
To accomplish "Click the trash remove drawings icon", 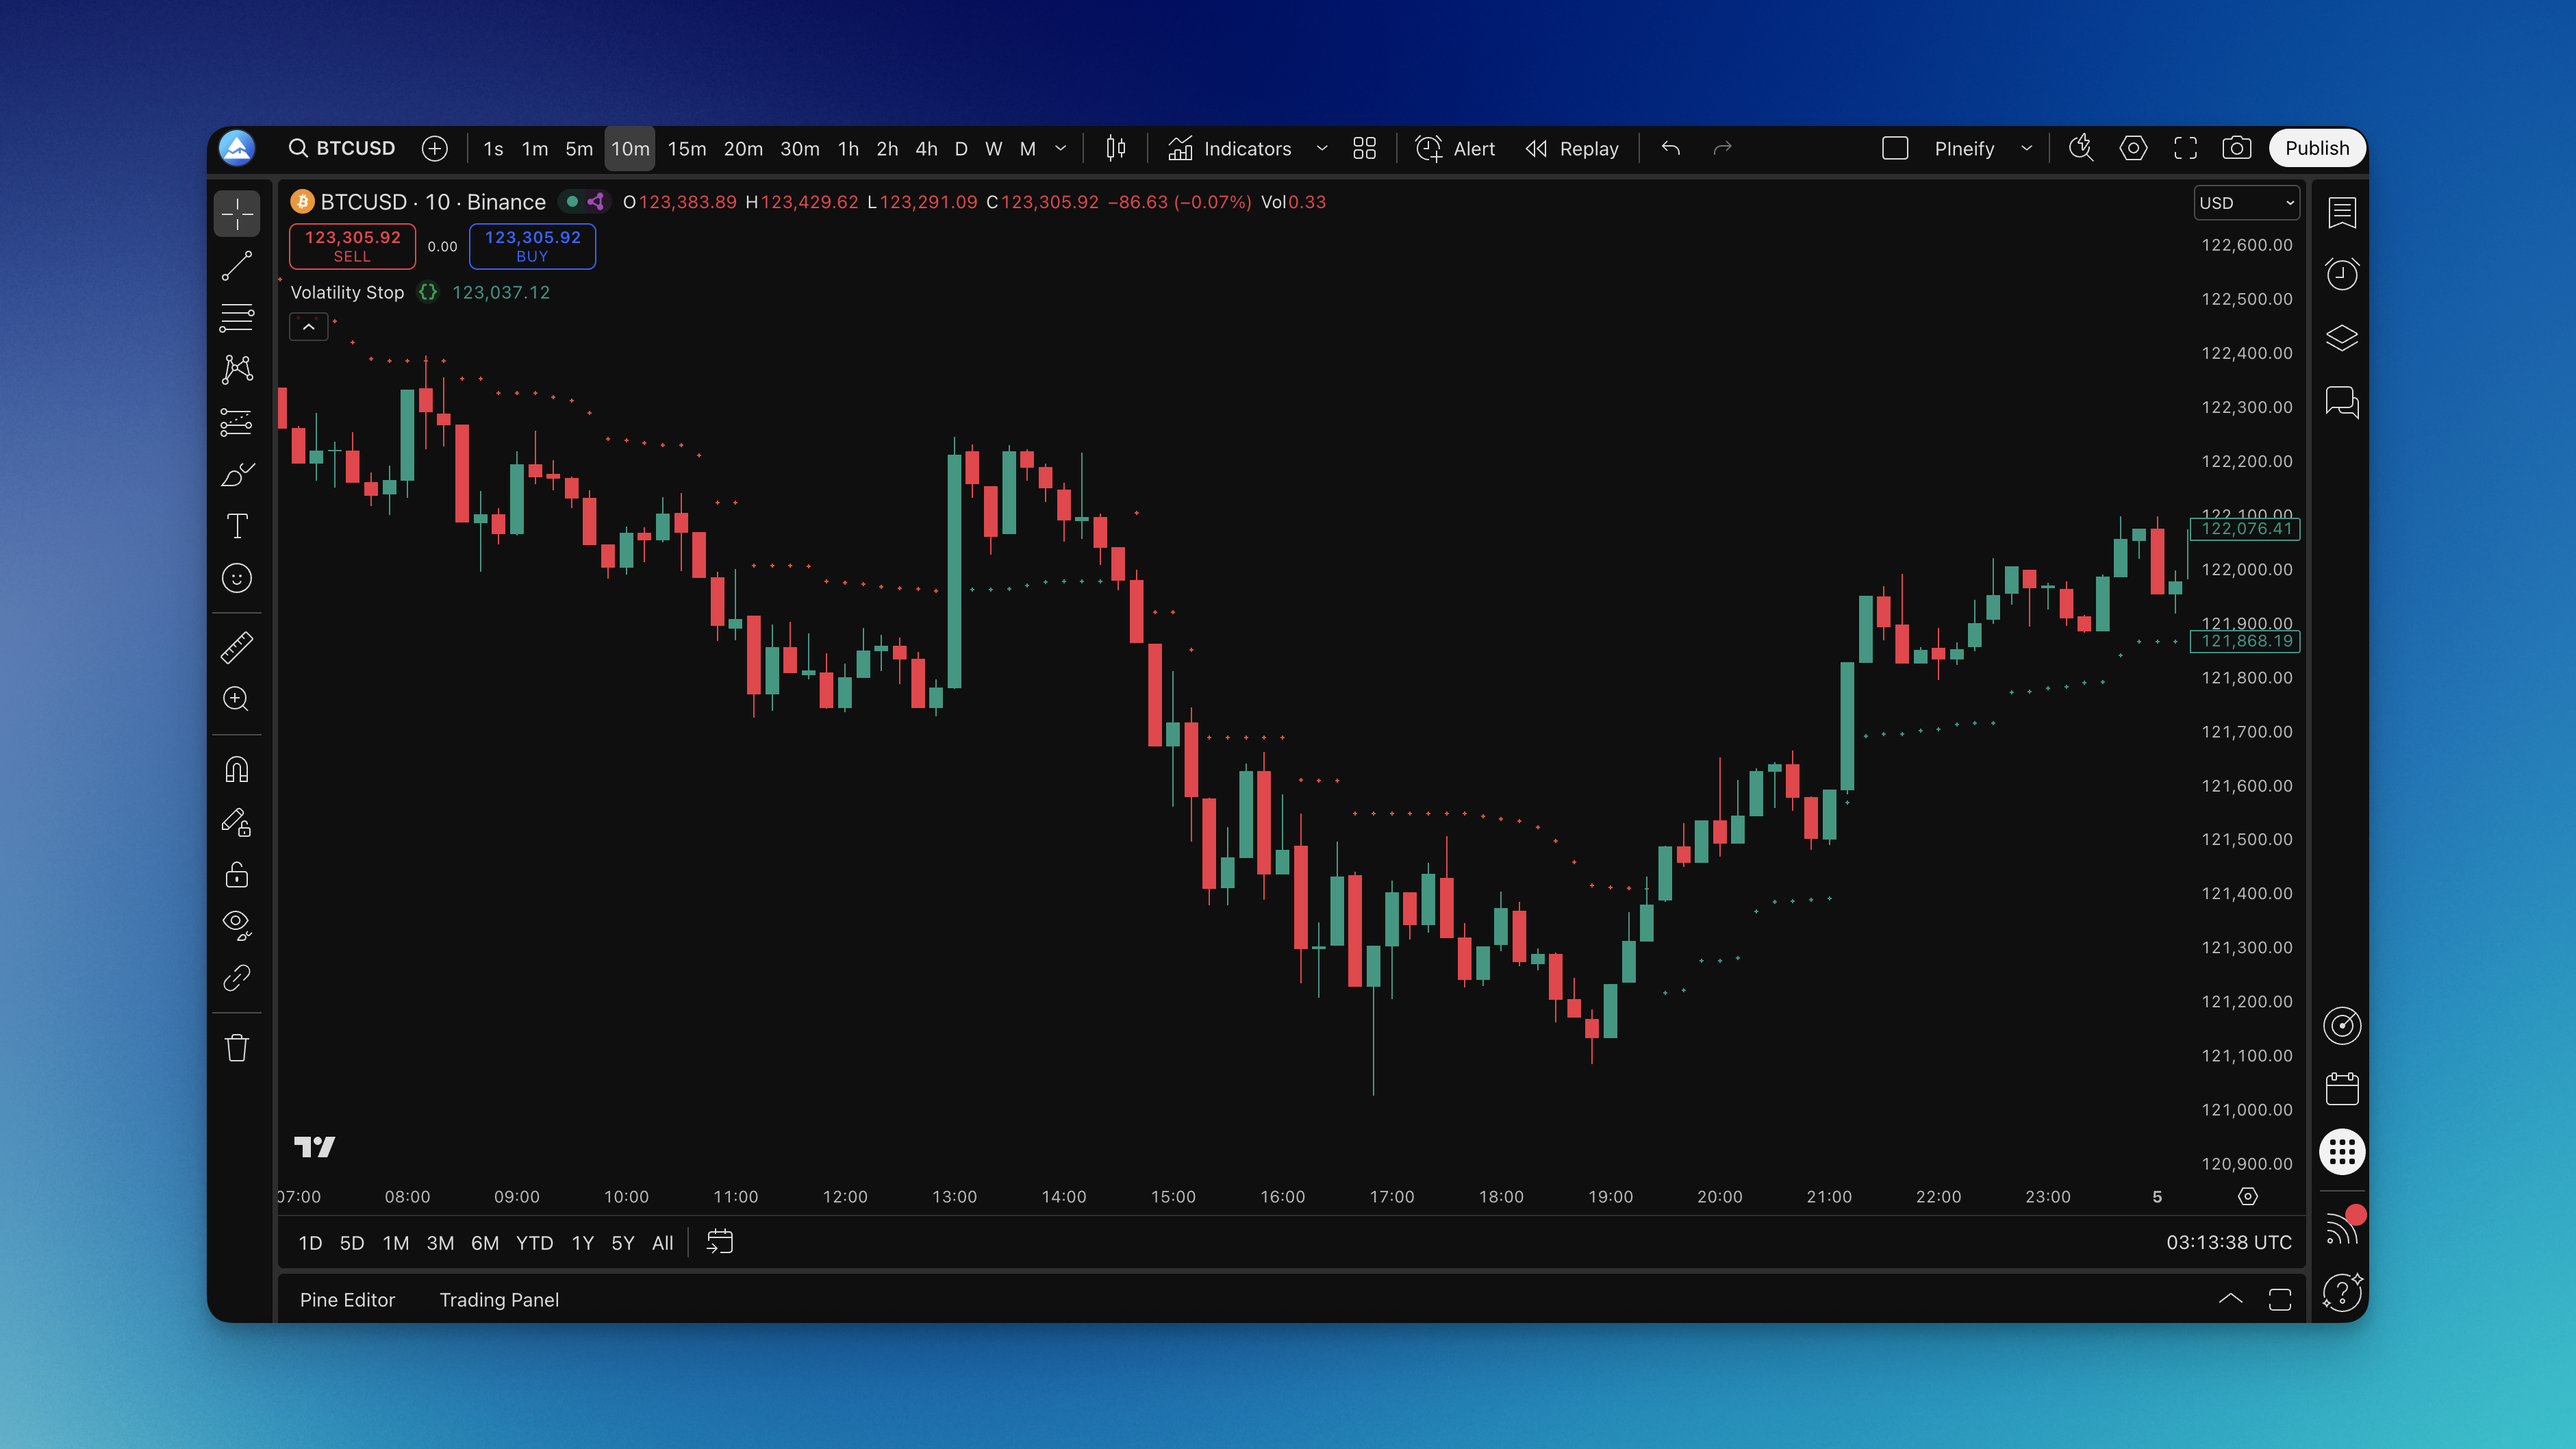I will coord(237,1048).
